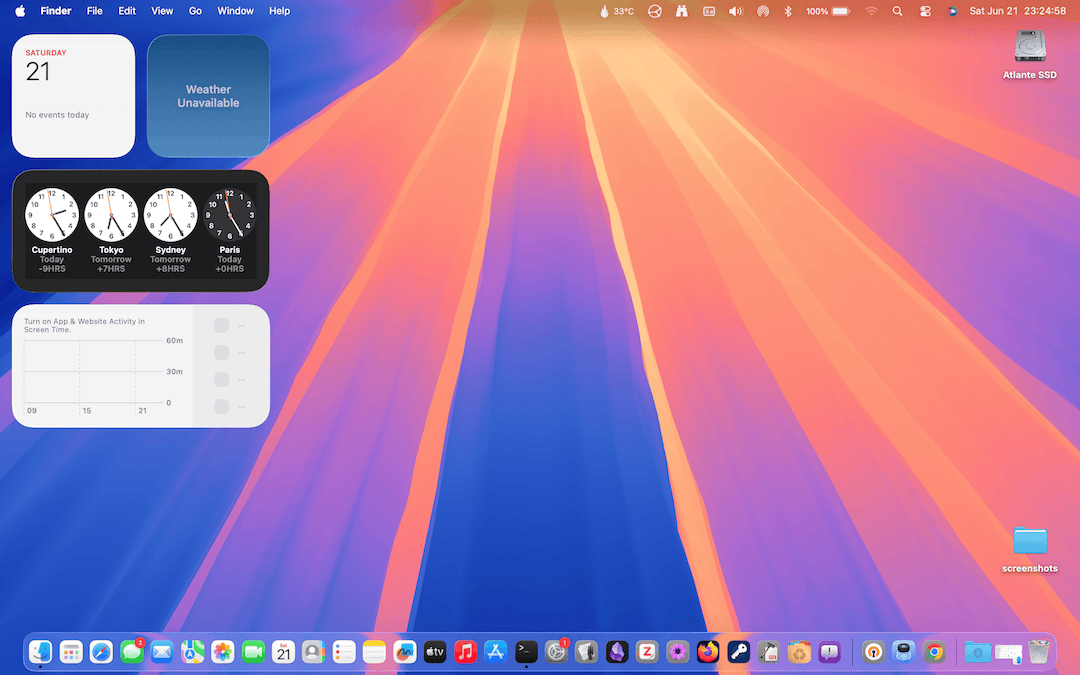Open Control Center in menu bar
The image size is (1080, 675).
tap(924, 11)
